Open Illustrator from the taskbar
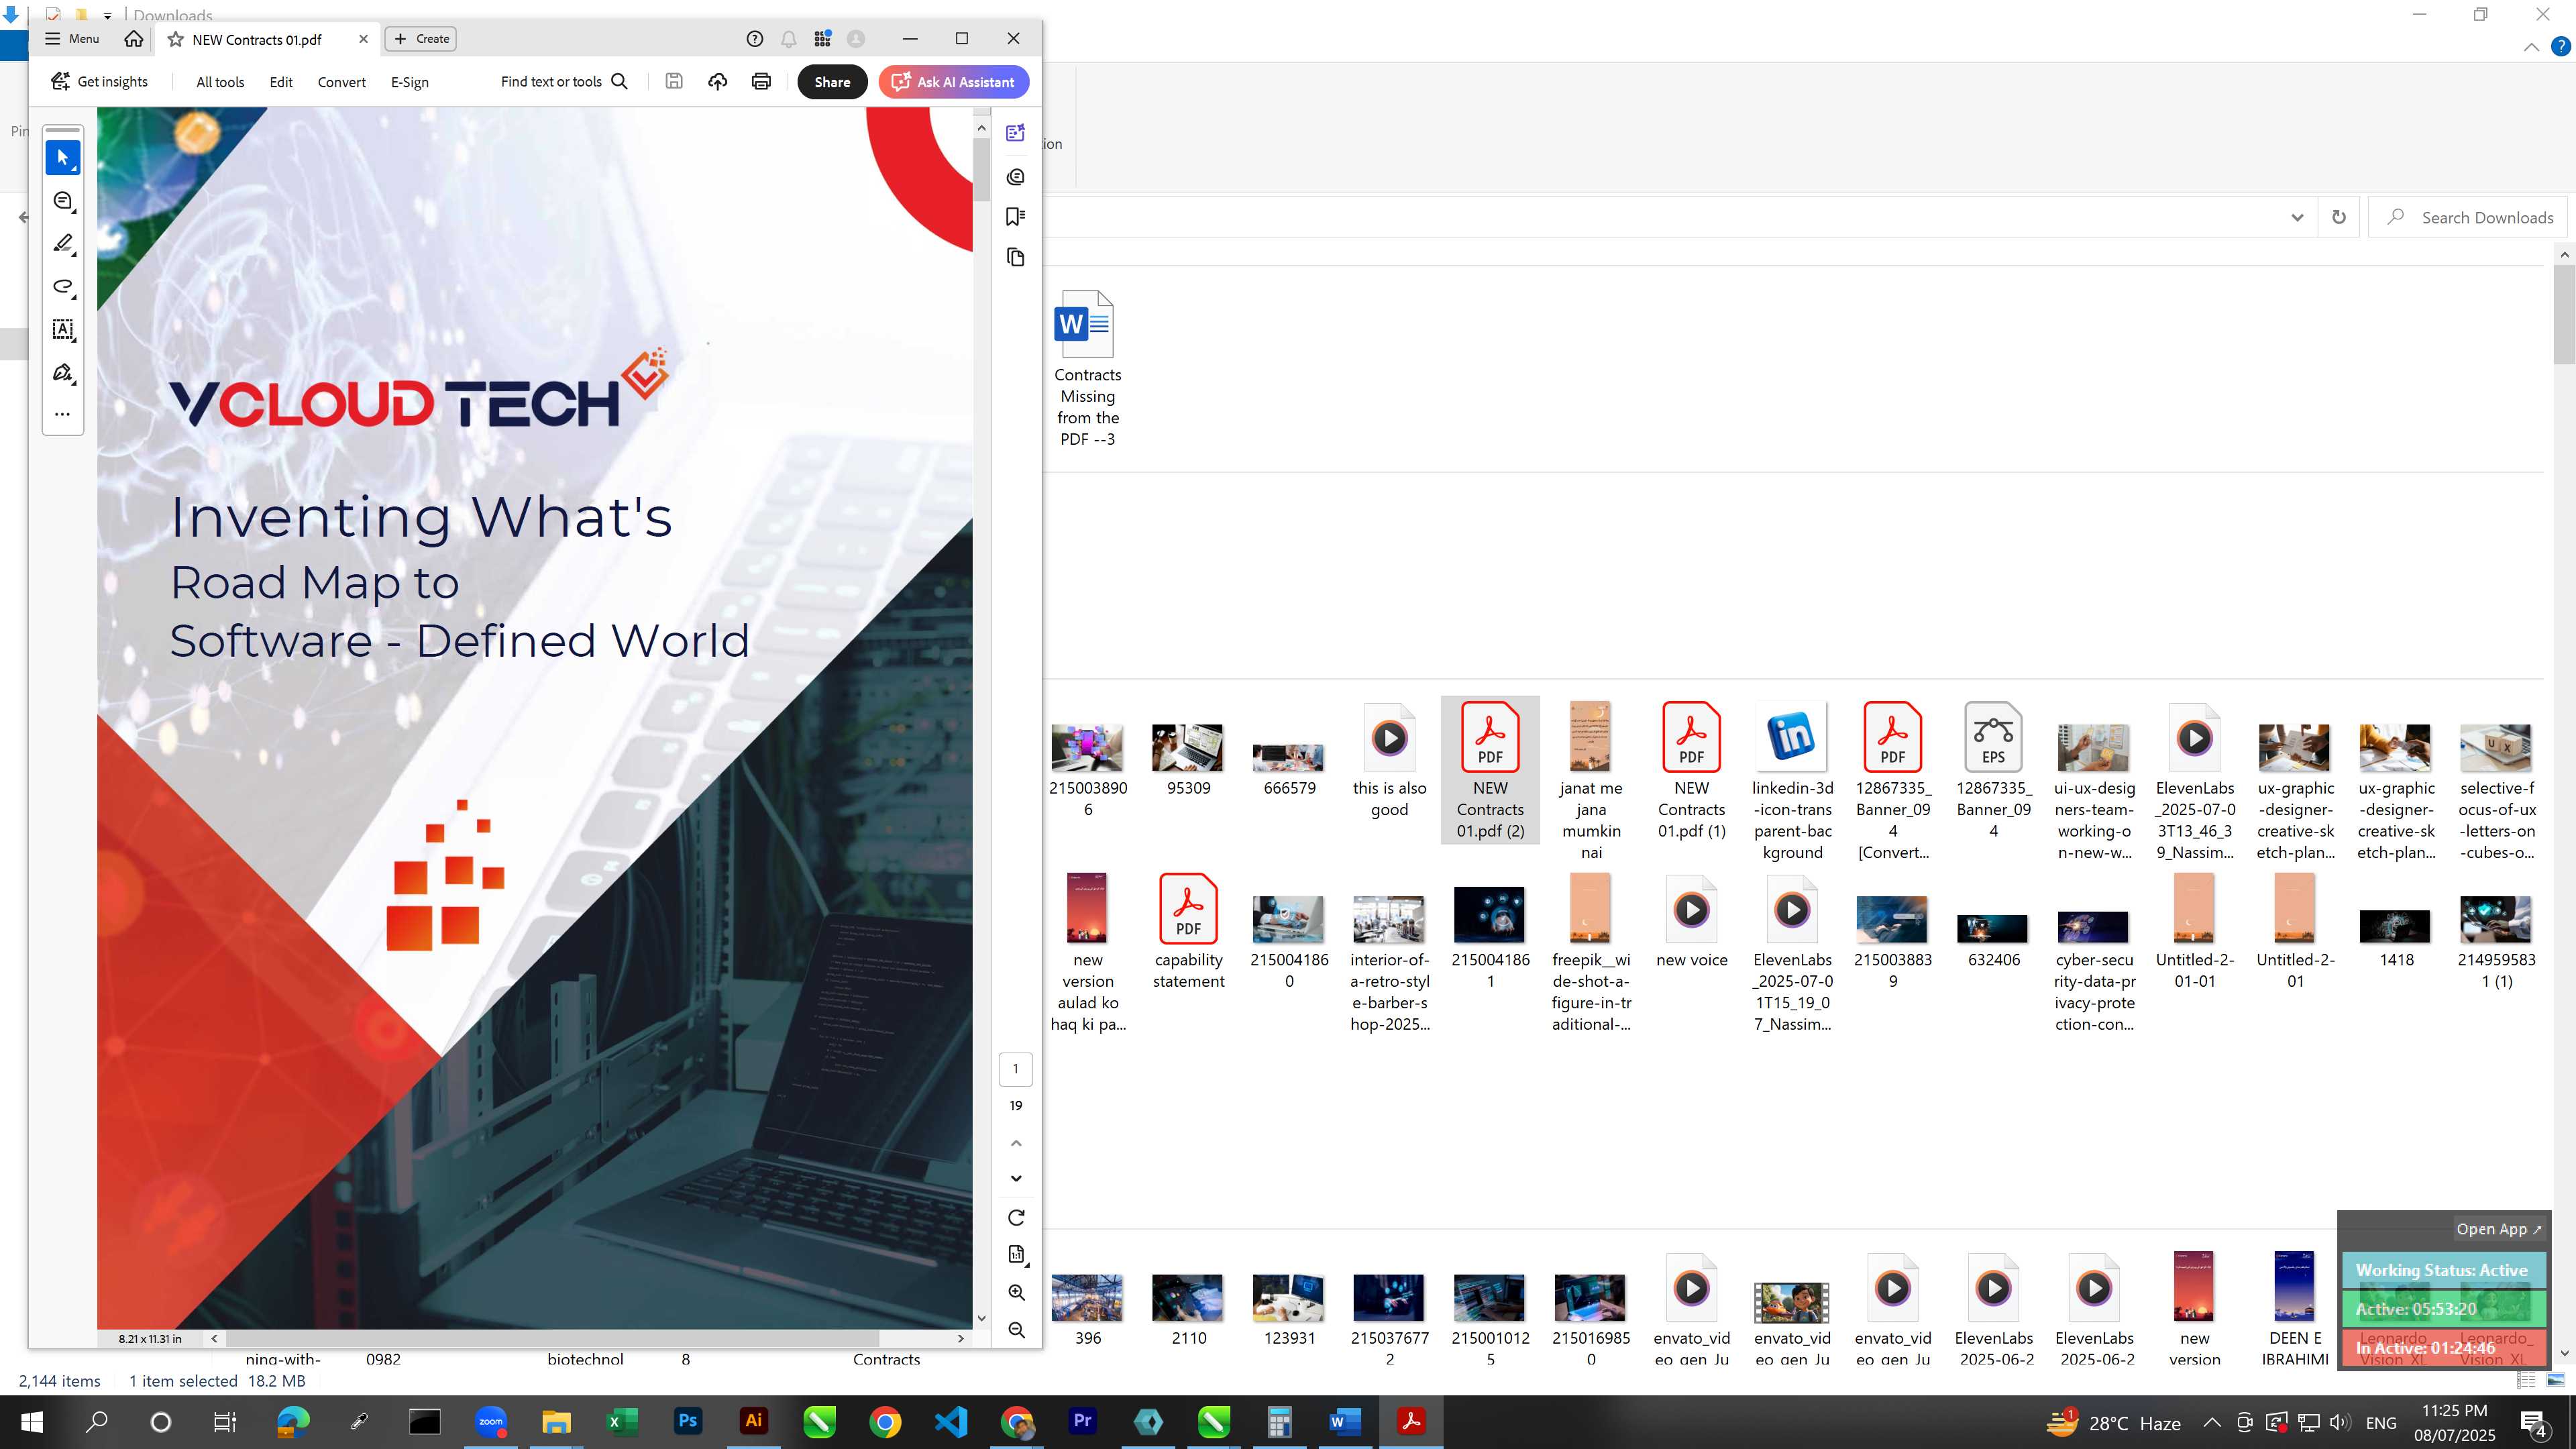Image resolution: width=2576 pixels, height=1449 pixels. [754, 1421]
